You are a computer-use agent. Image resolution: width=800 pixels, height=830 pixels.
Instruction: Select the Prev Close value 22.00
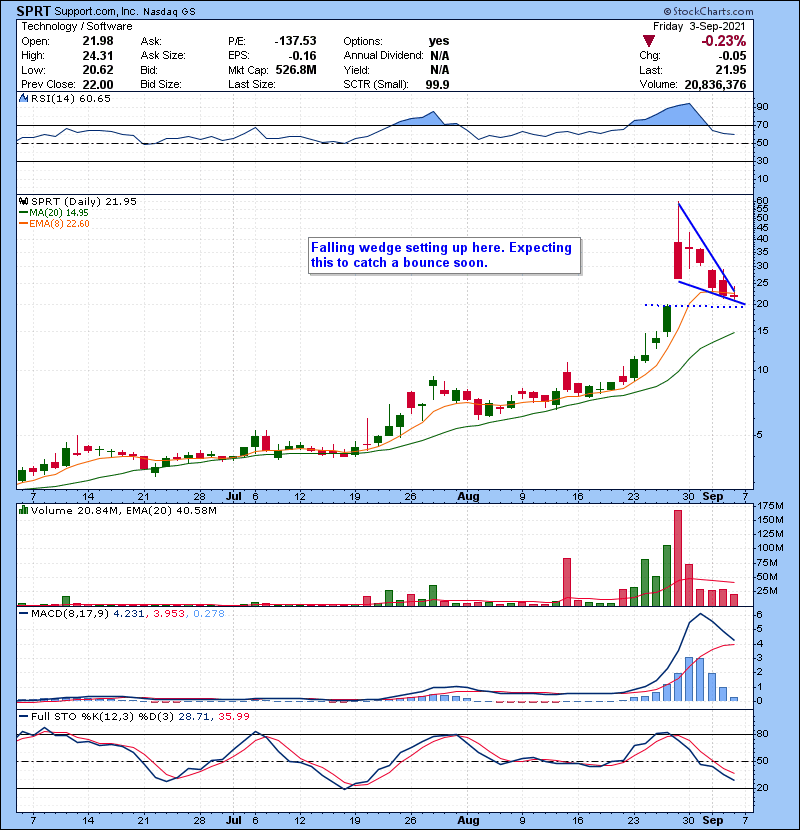point(98,85)
